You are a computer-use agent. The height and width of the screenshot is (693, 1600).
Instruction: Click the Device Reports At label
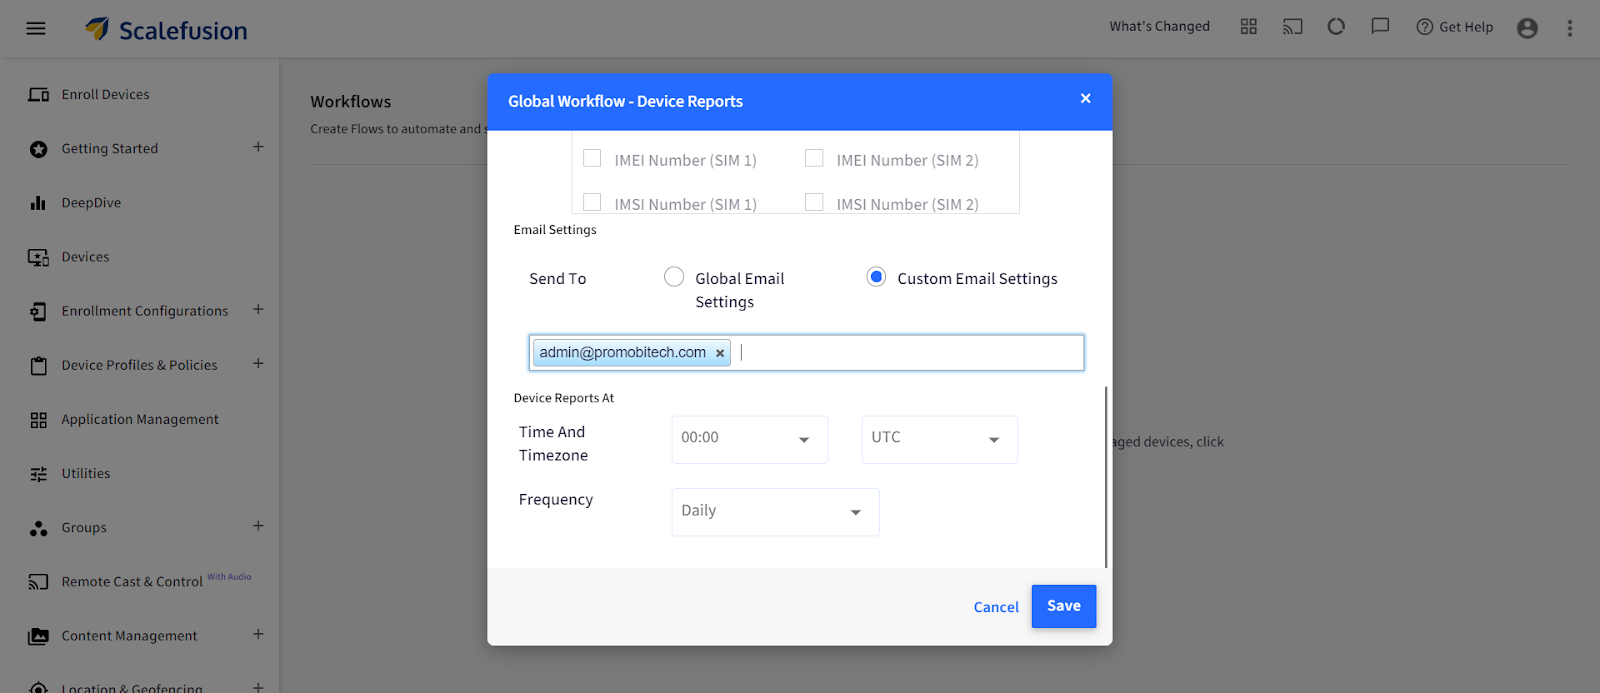(564, 398)
